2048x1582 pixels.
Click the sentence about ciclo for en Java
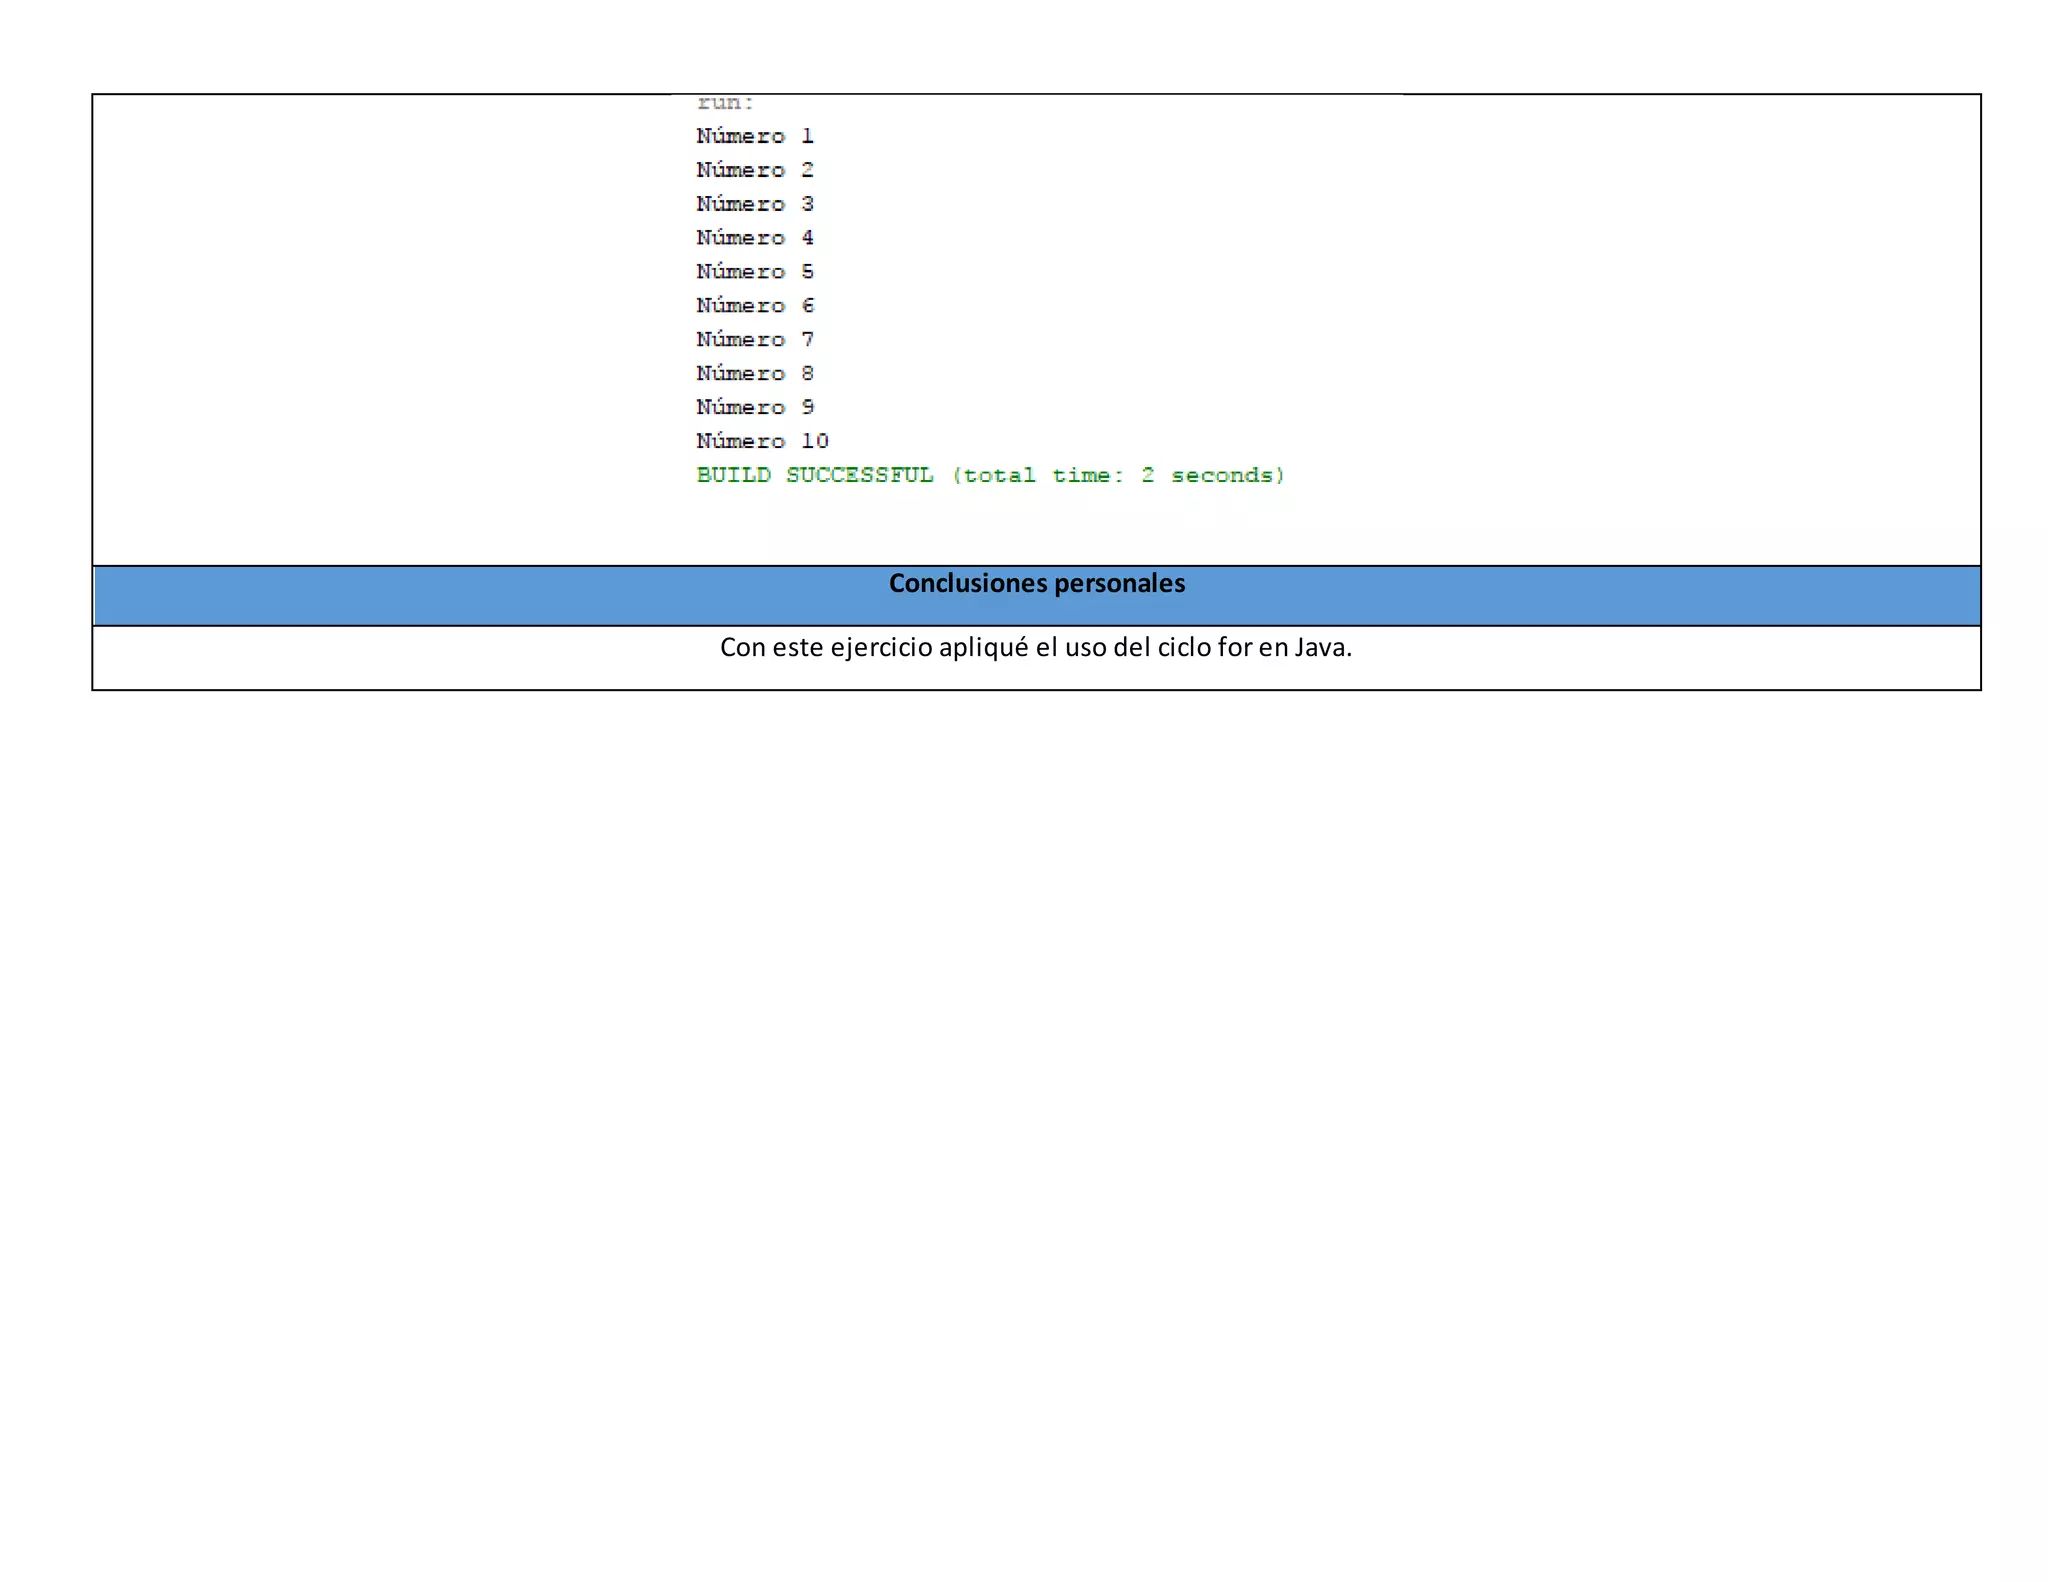pyautogui.click(x=1035, y=648)
